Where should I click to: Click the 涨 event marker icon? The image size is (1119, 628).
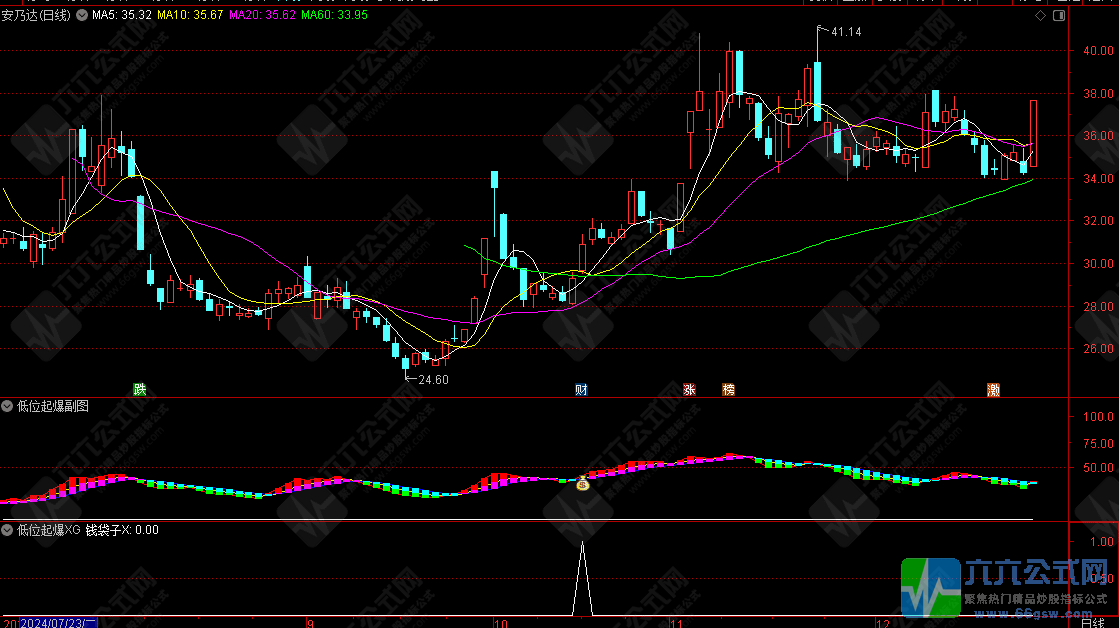(x=689, y=389)
